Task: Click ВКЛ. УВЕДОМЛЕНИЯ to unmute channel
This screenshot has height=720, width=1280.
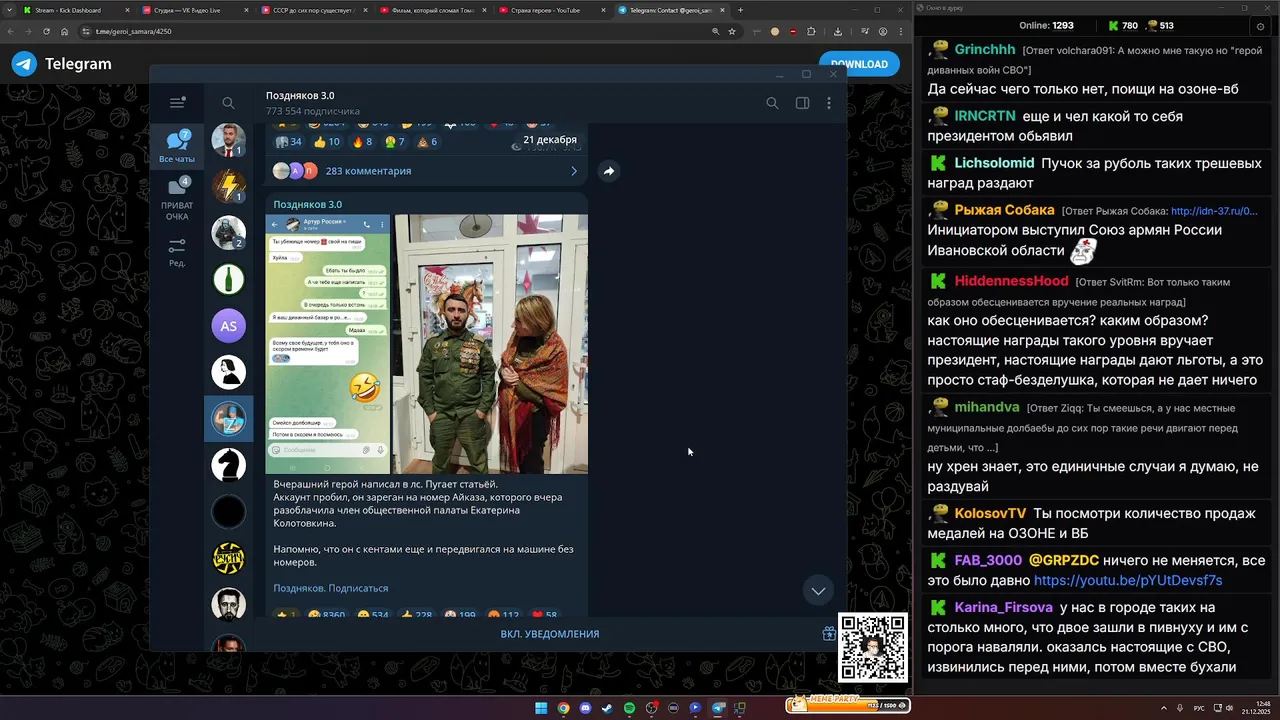Action: point(550,634)
